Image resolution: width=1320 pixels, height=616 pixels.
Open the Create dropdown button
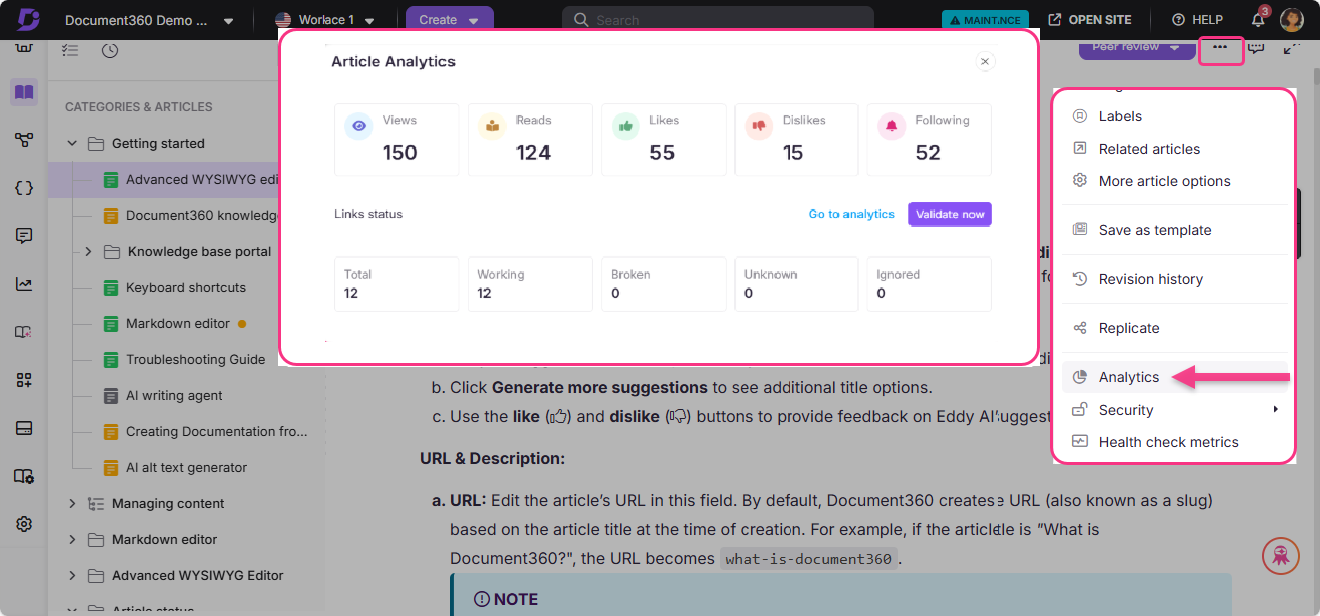tap(449, 20)
